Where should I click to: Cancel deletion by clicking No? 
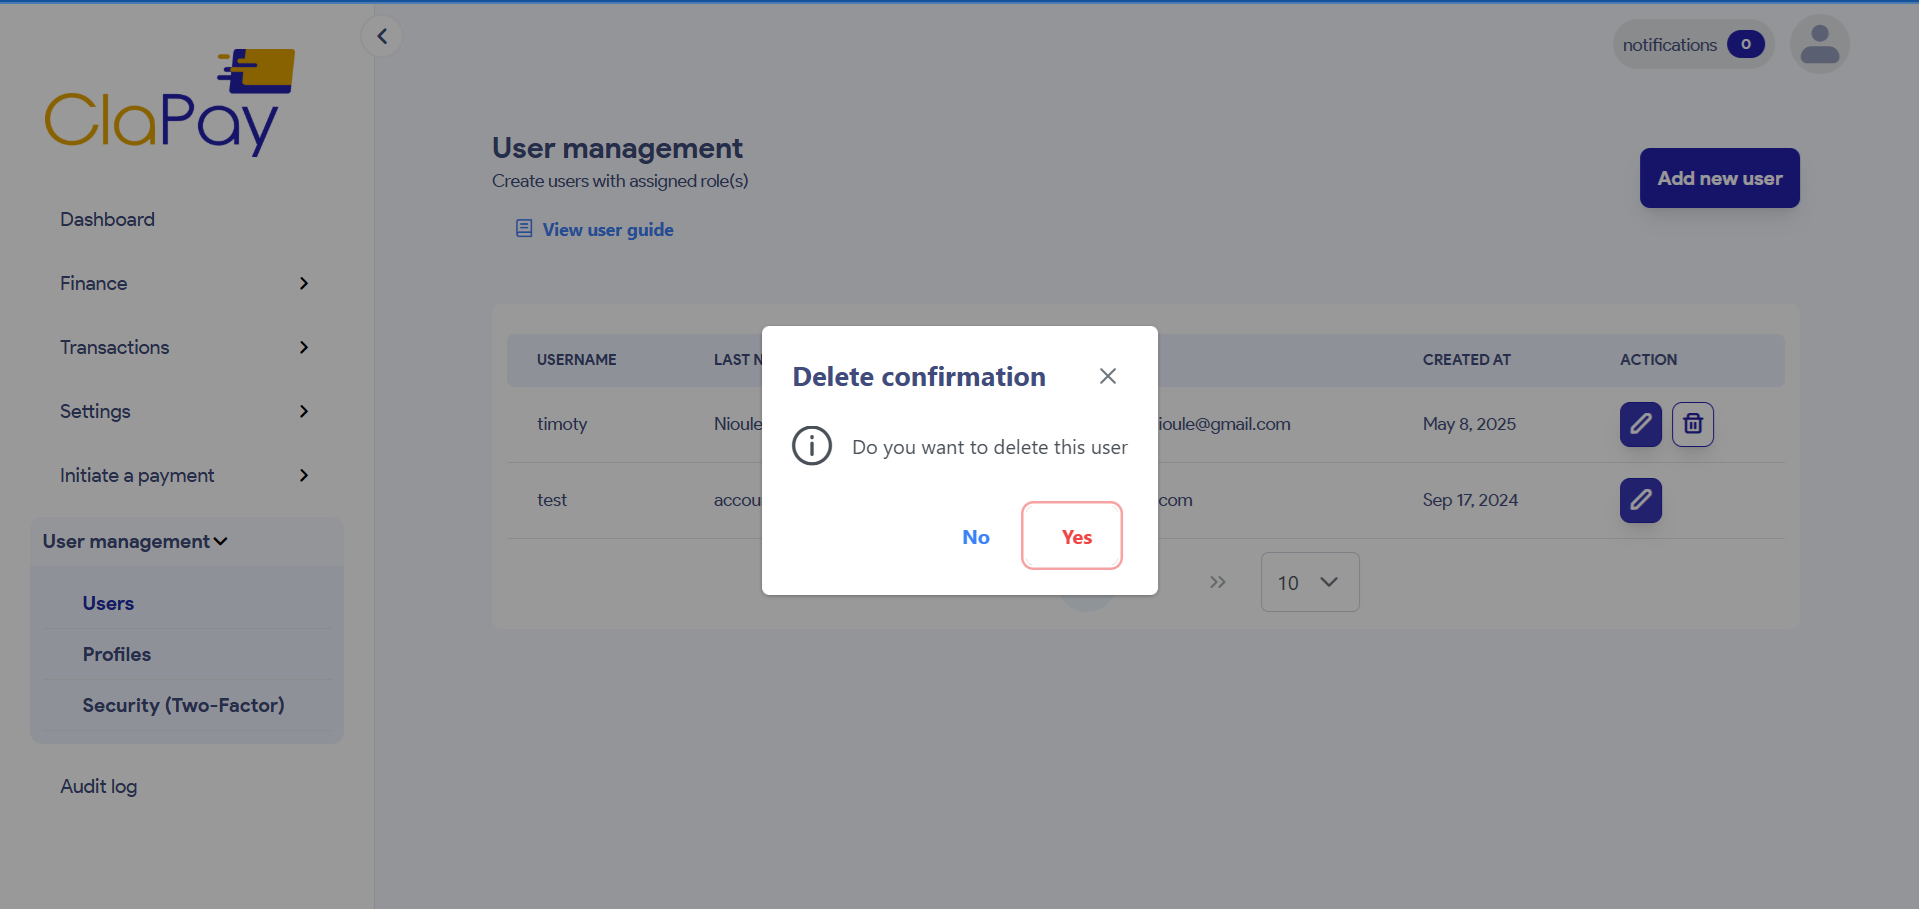(x=975, y=537)
